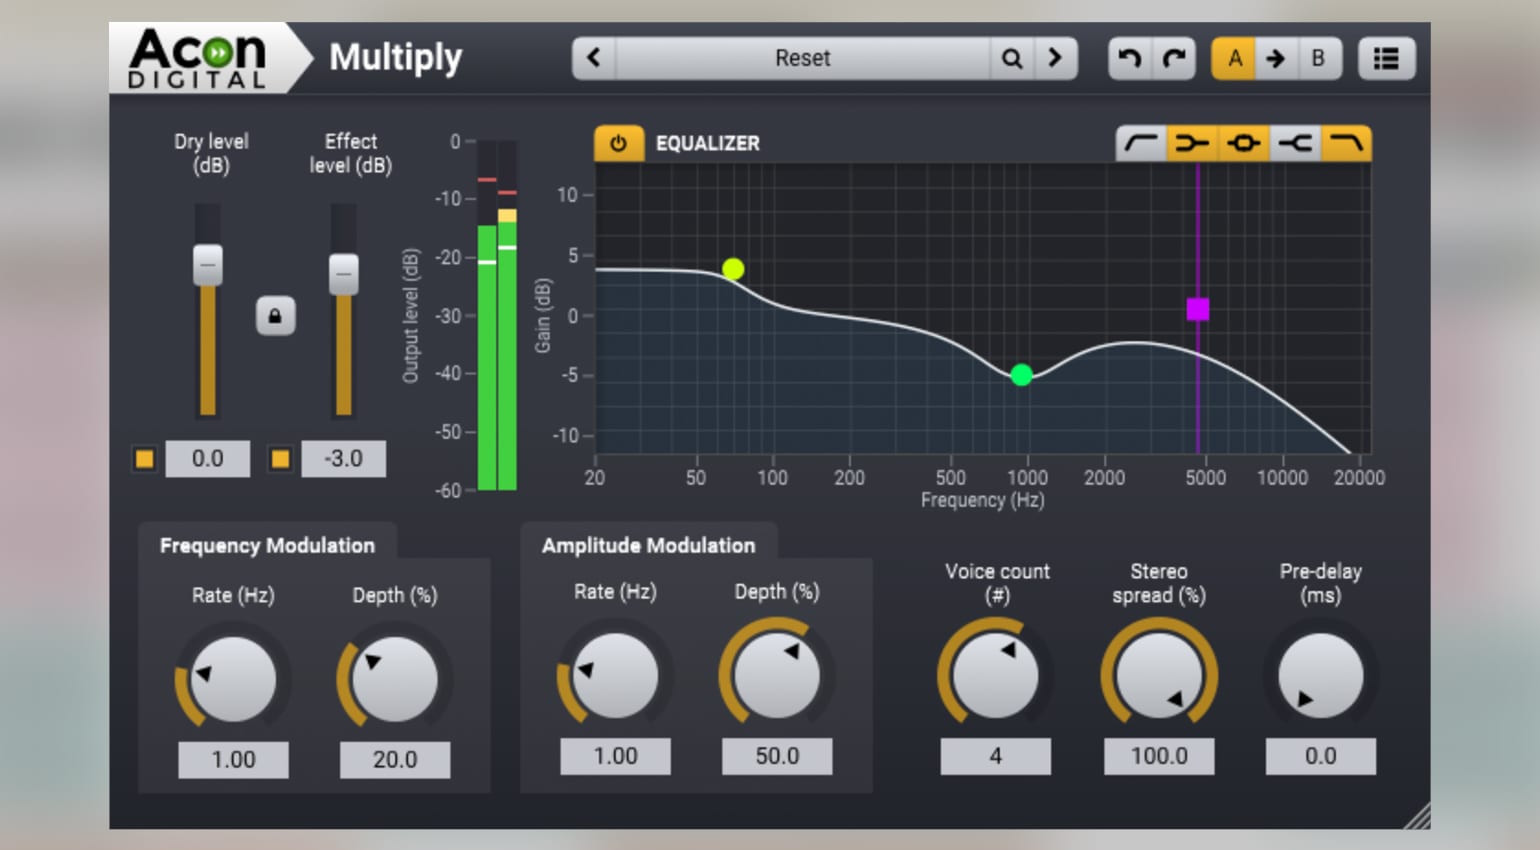
Task: Toggle the dry and effect level lock
Action: 275,316
